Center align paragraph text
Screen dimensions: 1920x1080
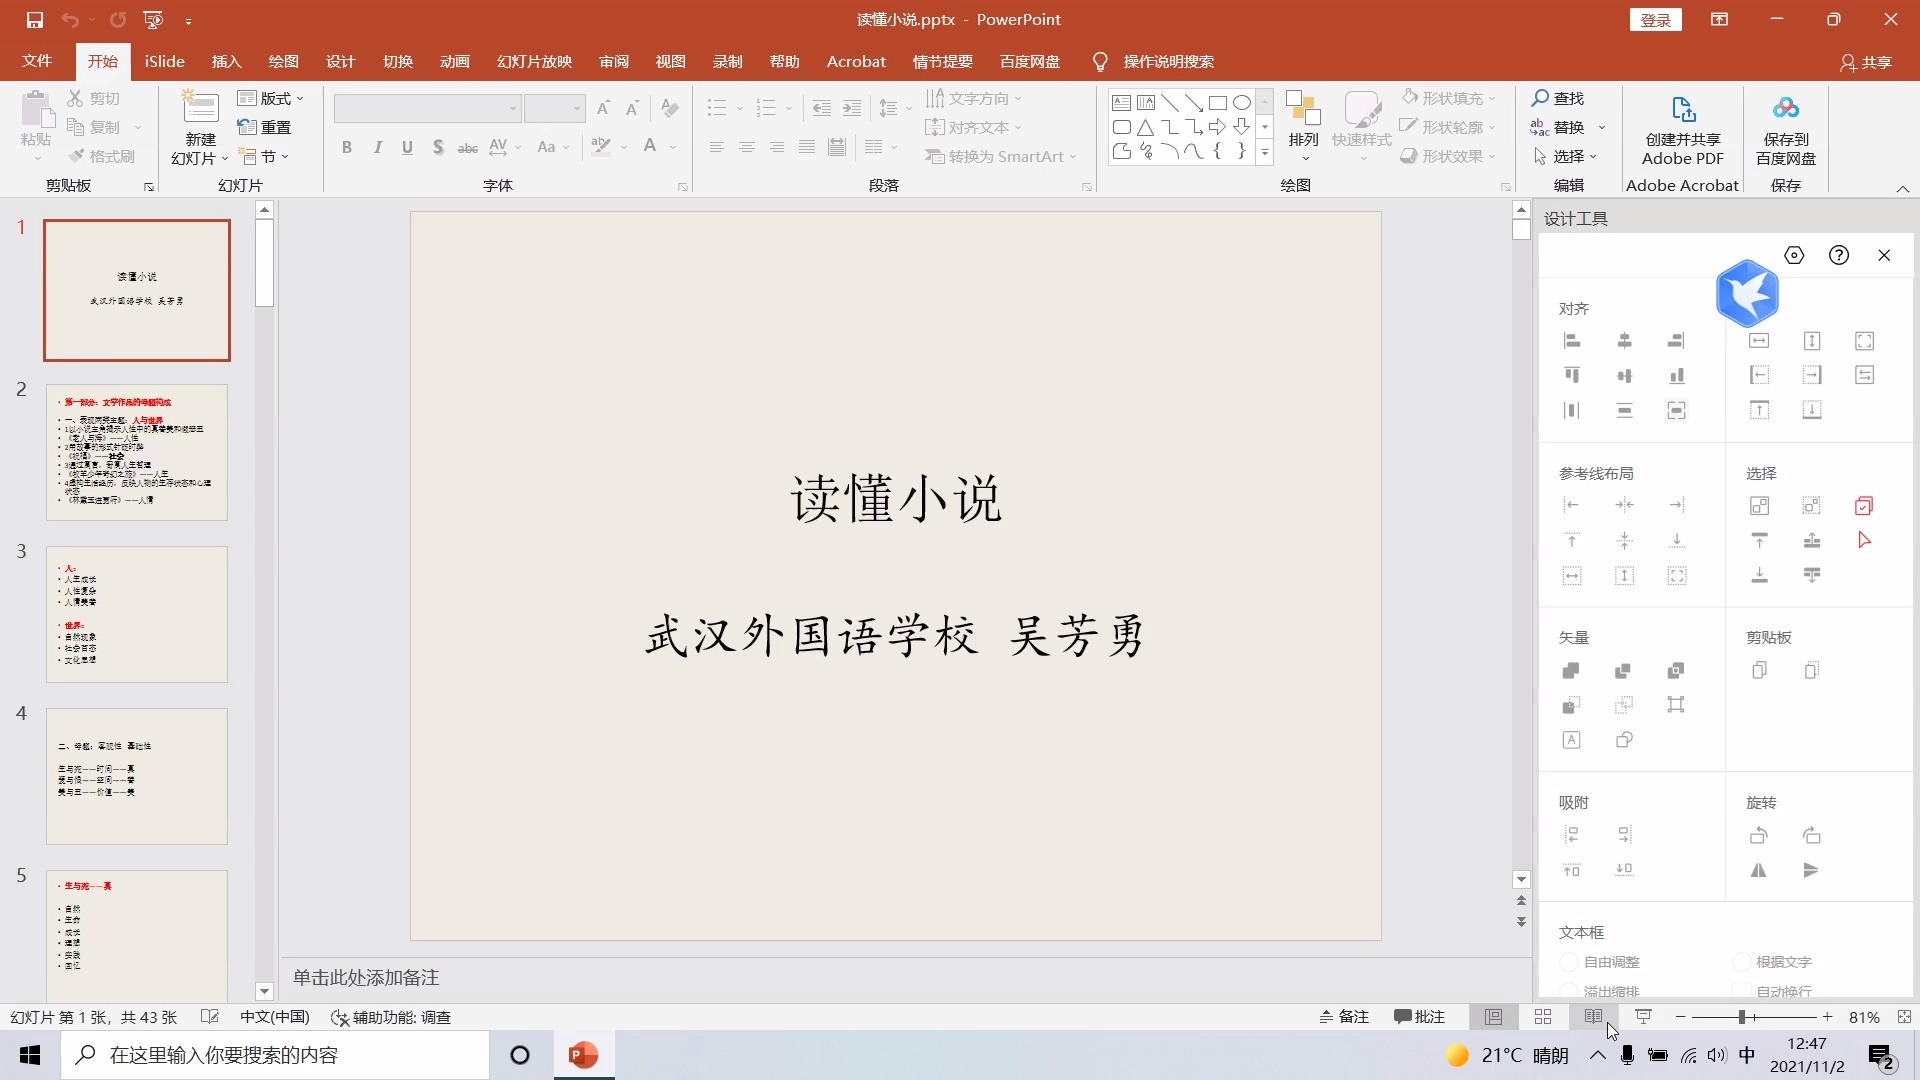click(747, 147)
